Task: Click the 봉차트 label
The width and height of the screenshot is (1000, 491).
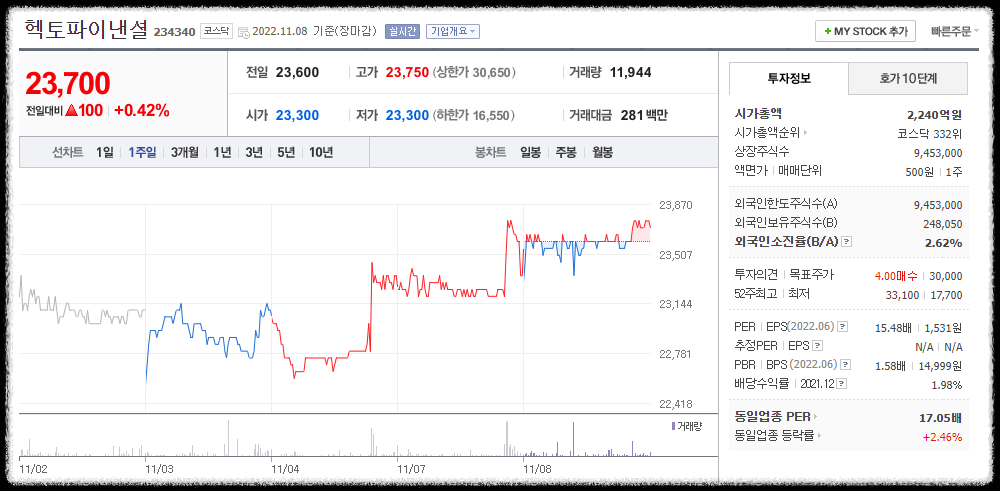Action: (490, 152)
